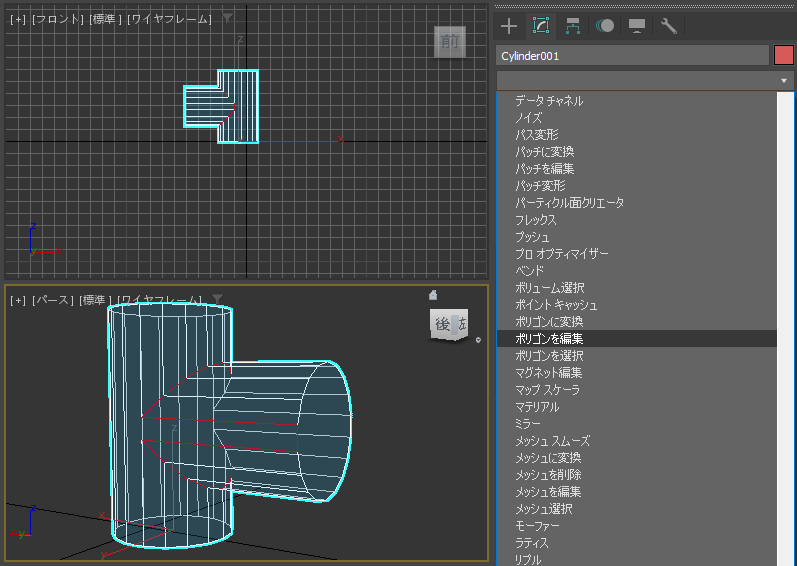Image resolution: width=797 pixels, height=566 pixels.
Task: Select メッシュ選択 modifier
Action: point(637,509)
